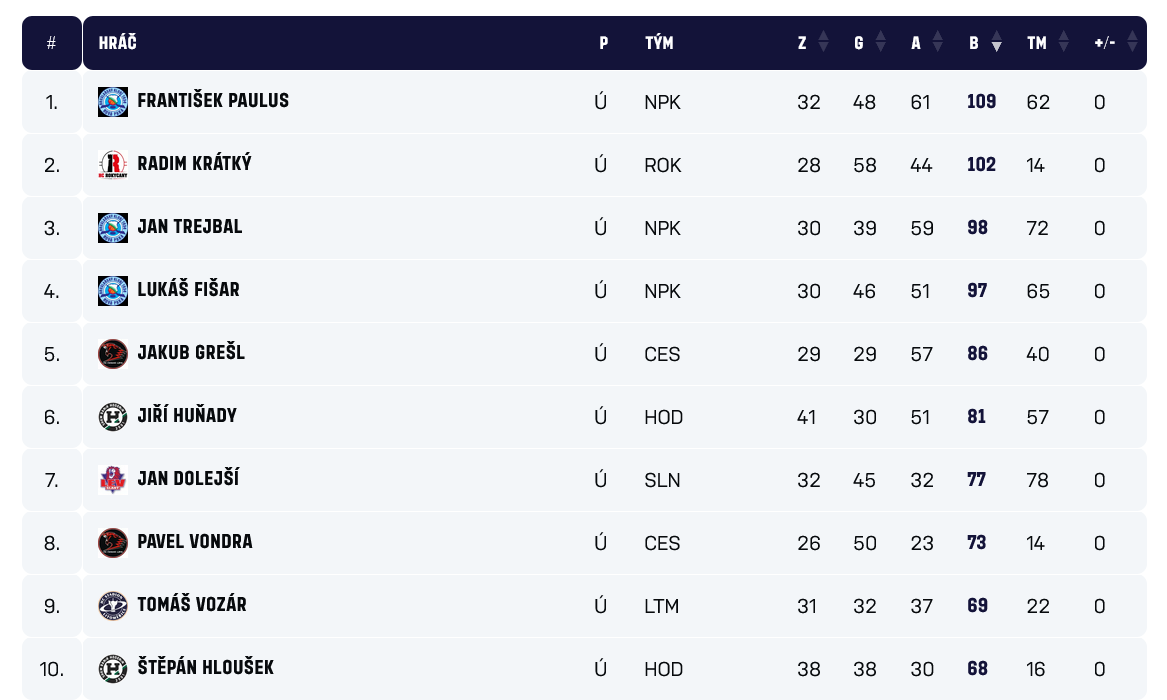Sort table by A assists column arrows

click(x=937, y=42)
